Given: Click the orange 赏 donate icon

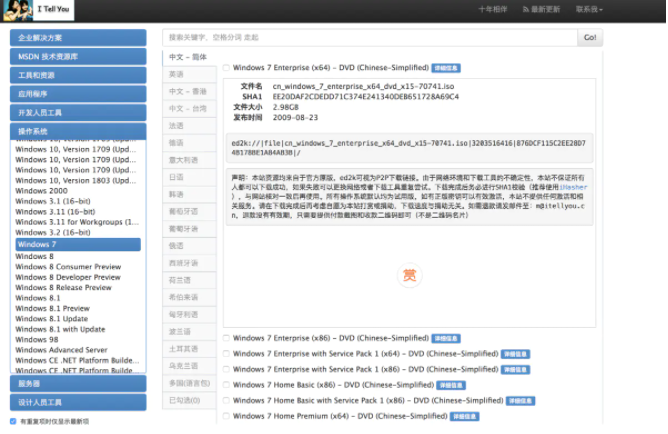Looking at the screenshot, I should coord(408,275).
